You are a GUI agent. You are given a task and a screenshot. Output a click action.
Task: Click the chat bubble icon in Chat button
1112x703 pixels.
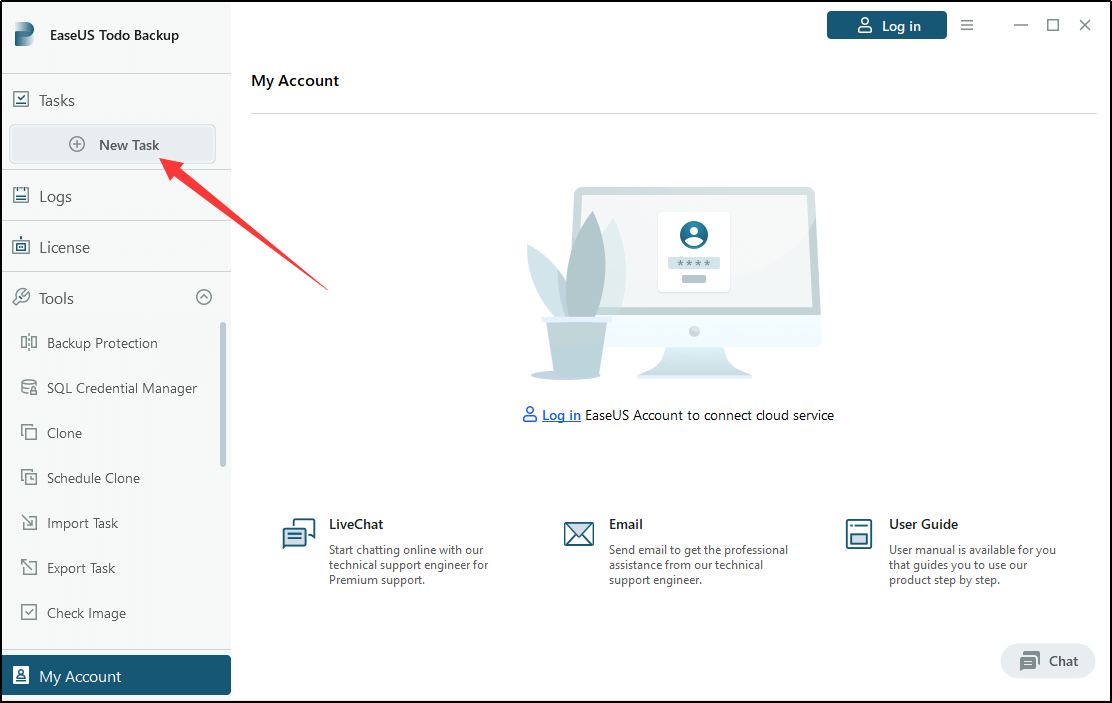click(1030, 661)
